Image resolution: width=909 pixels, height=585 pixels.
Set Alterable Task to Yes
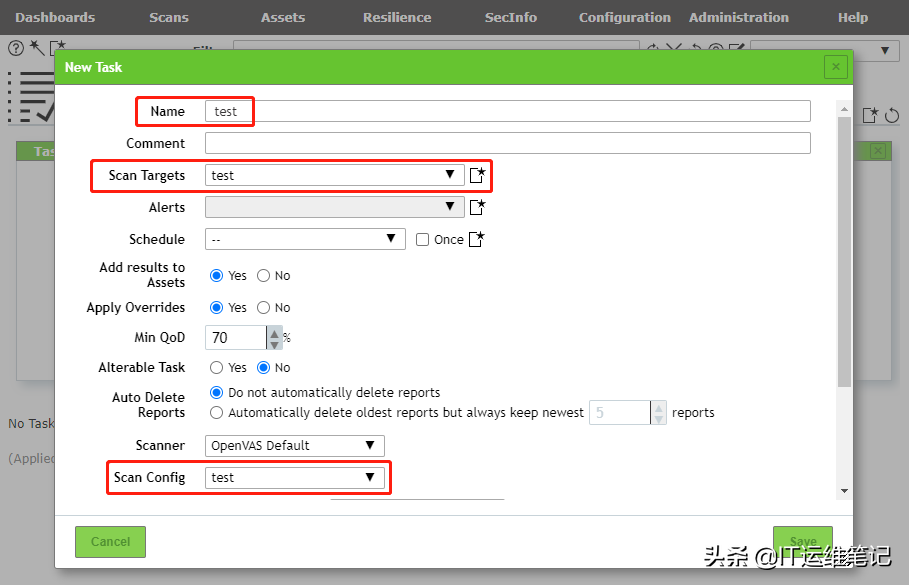click(216, 368)
